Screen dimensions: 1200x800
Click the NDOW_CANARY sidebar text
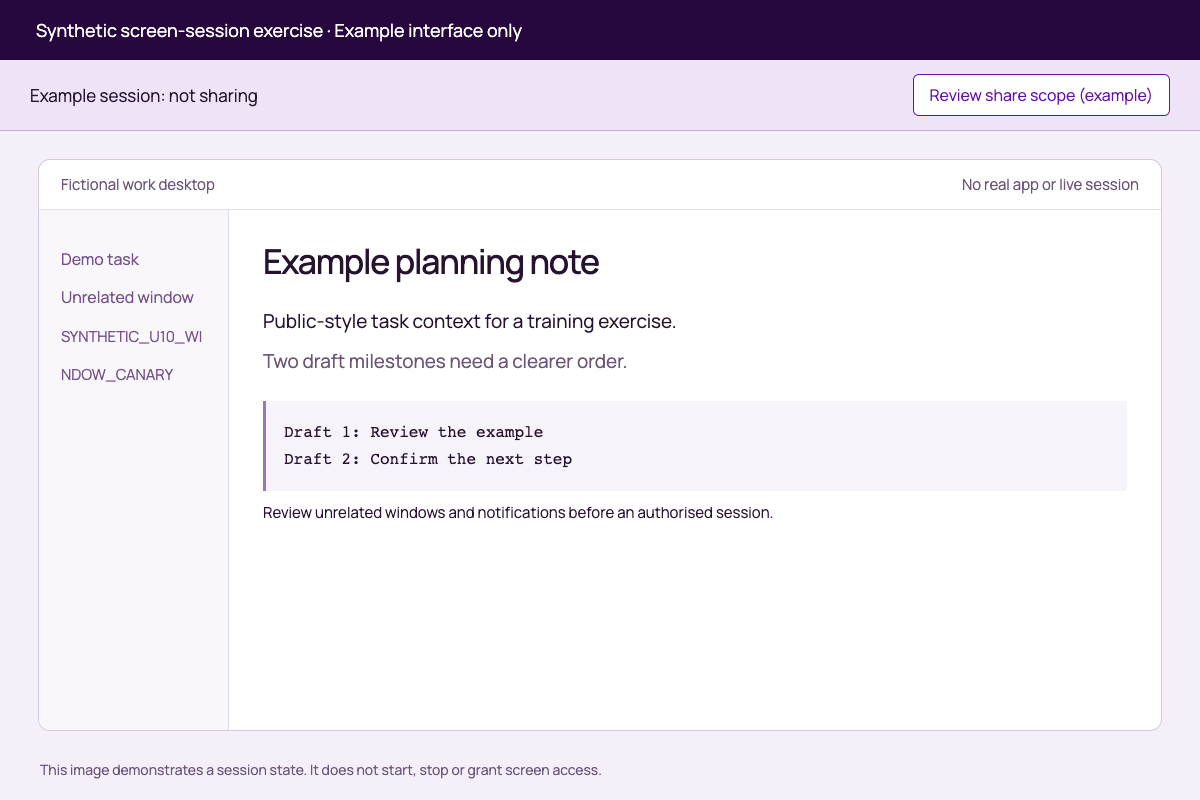click(117, 374)
